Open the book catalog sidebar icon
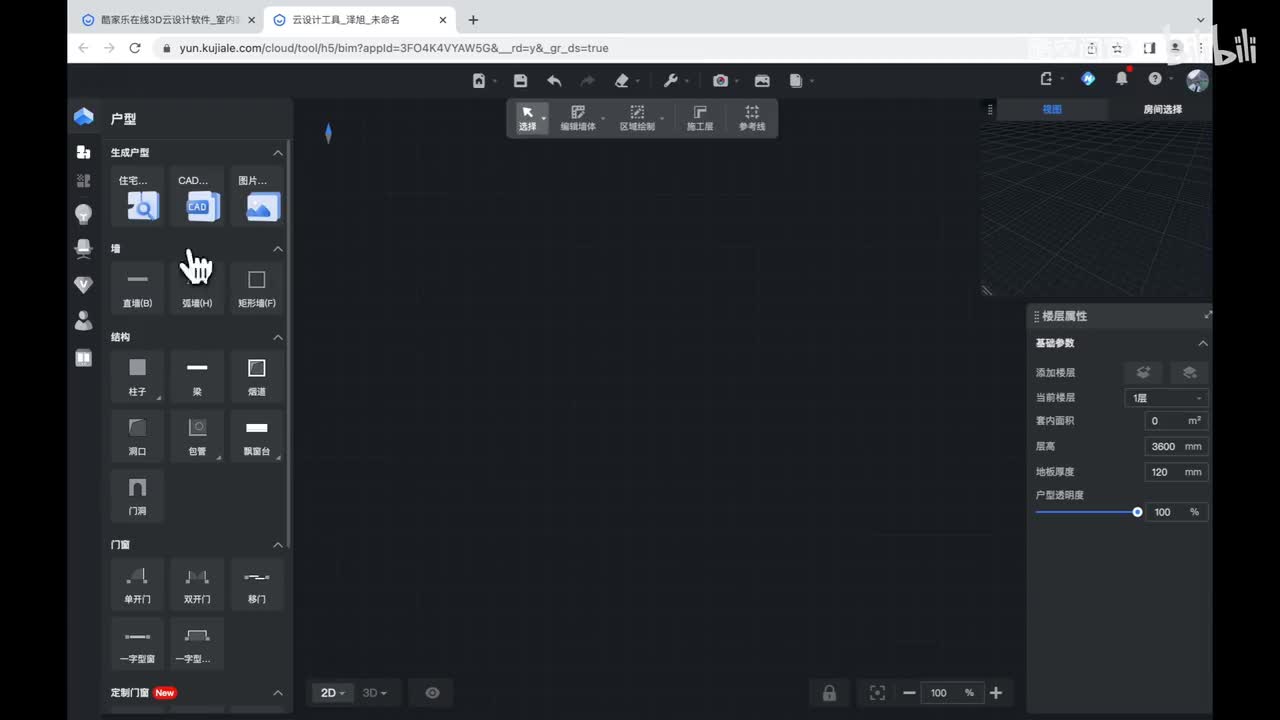Image resolution: width=1280 pixels, height=720 pixels. (84, 357)
